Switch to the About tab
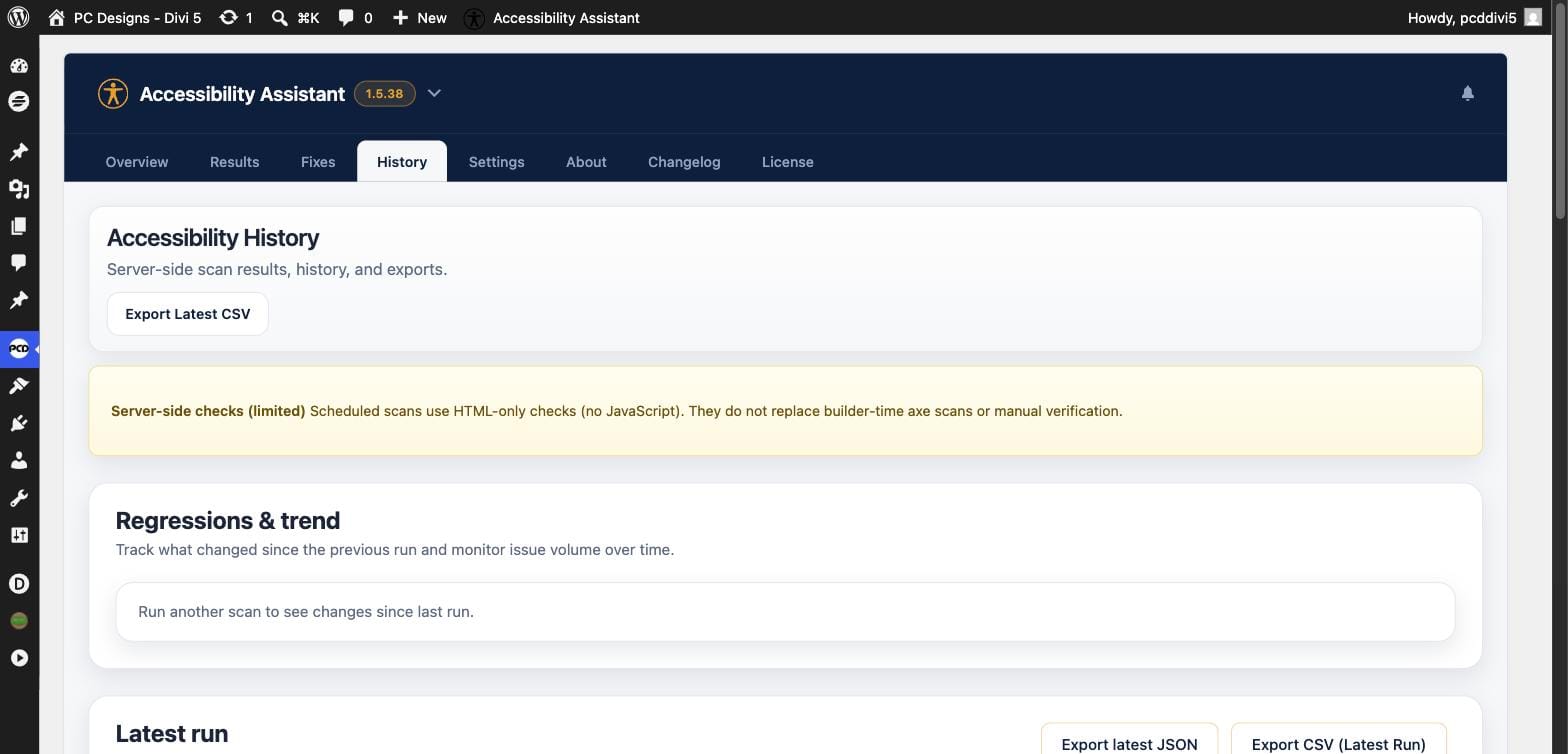Viewport: 1568px width, 754px height. pos(586,162)
